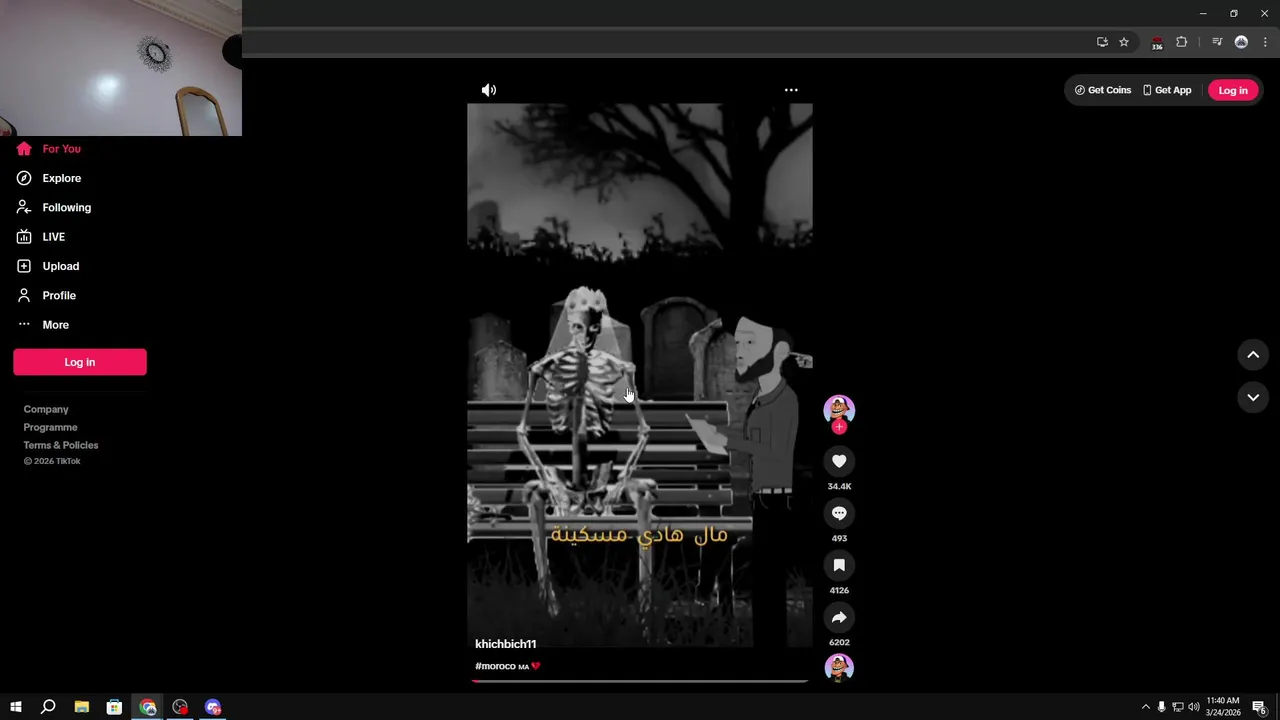Open the video's three-dot options menu

[791, 90]
